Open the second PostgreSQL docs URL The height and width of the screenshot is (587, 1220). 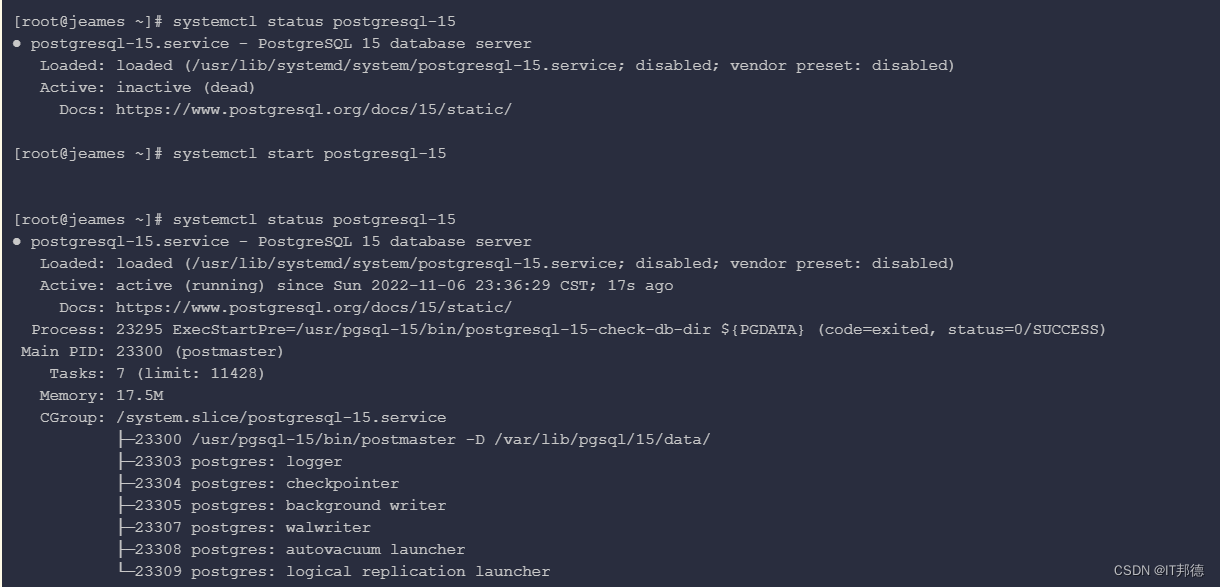(x=314, y=308)
